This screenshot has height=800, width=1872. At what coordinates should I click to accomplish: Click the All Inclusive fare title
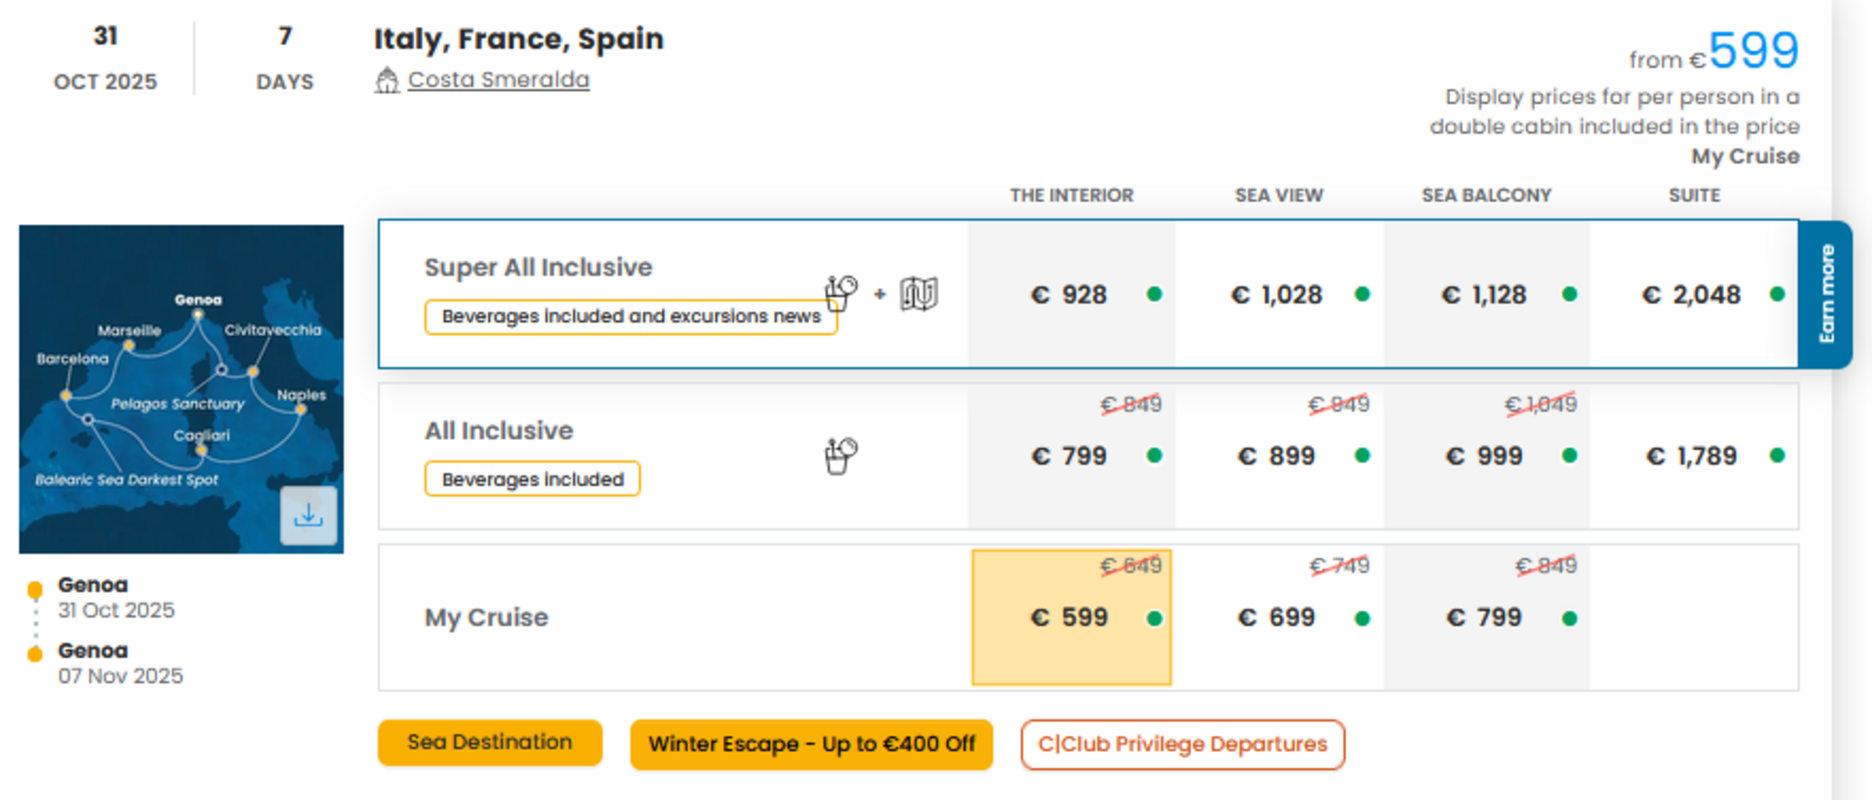coord(499,430)
